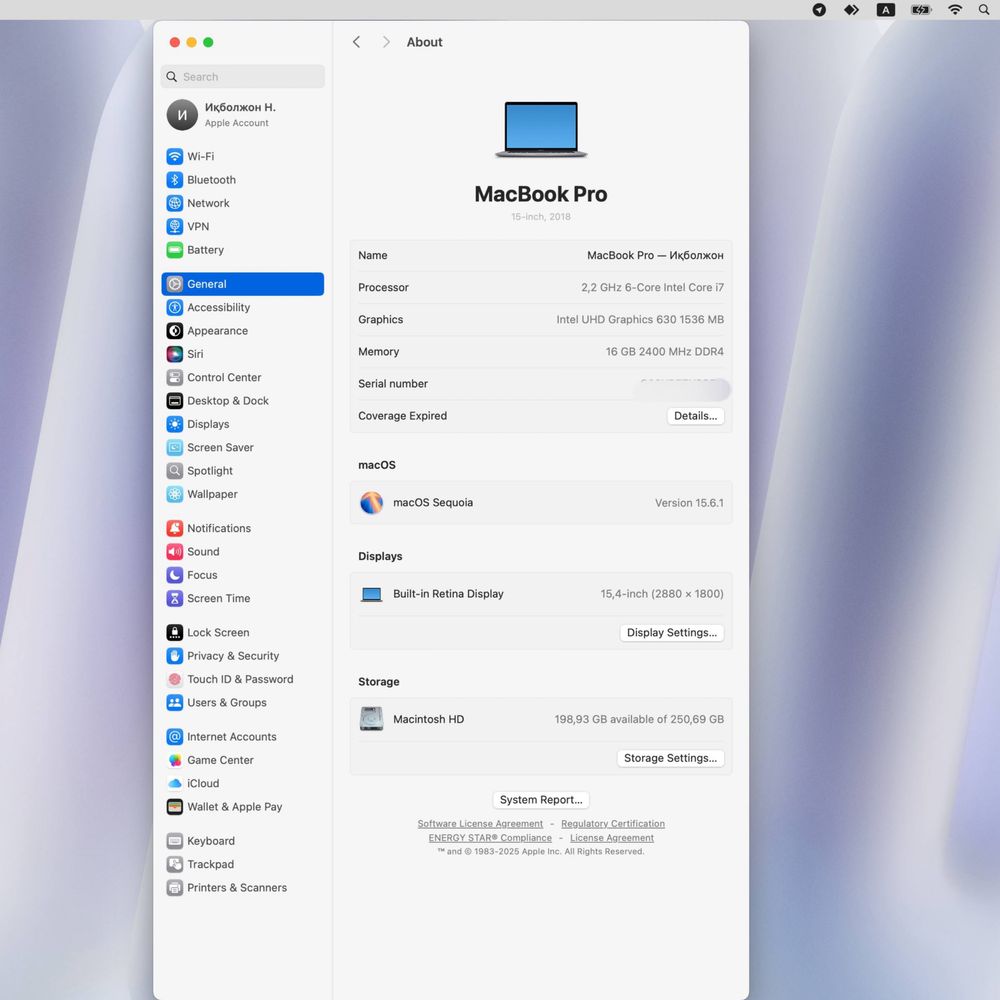The image size is (1000, 1000).
Task: Open Screen Time settings
Action: pos(242,598)
